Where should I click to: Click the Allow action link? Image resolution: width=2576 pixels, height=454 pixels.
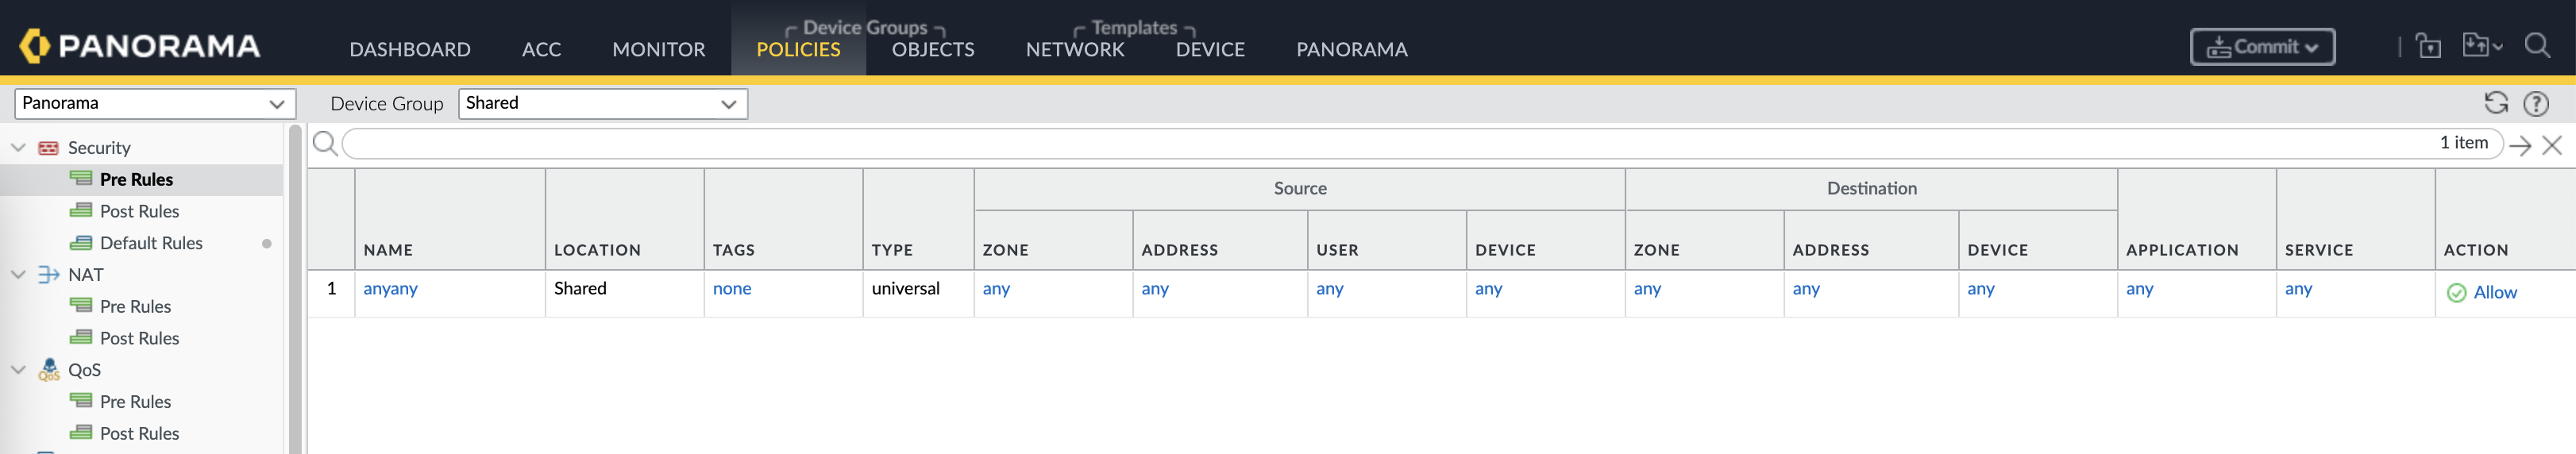[2494, 292]
